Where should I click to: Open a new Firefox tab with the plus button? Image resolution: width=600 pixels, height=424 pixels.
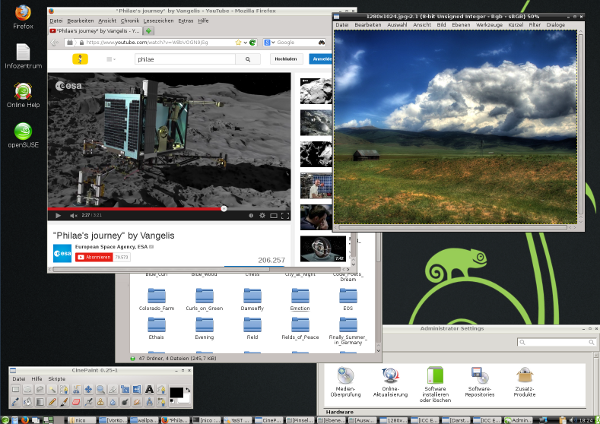point(148,31)
